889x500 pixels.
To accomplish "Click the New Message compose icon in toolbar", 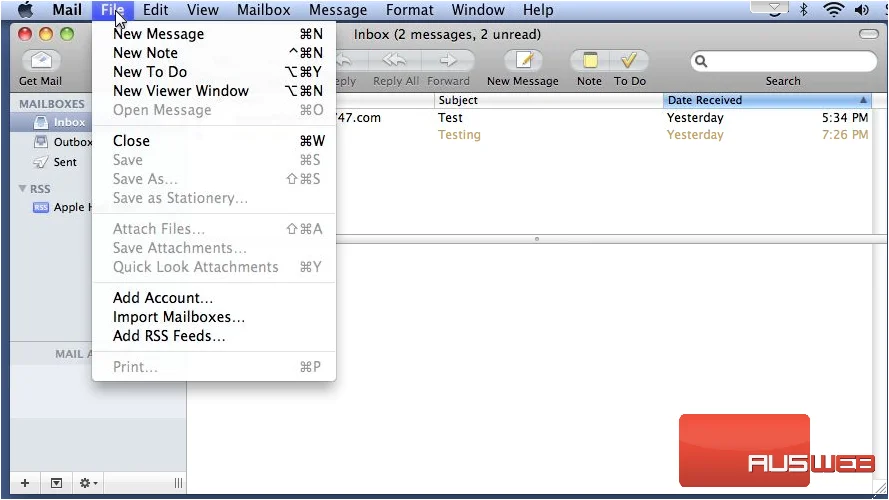I will [523, 60].
